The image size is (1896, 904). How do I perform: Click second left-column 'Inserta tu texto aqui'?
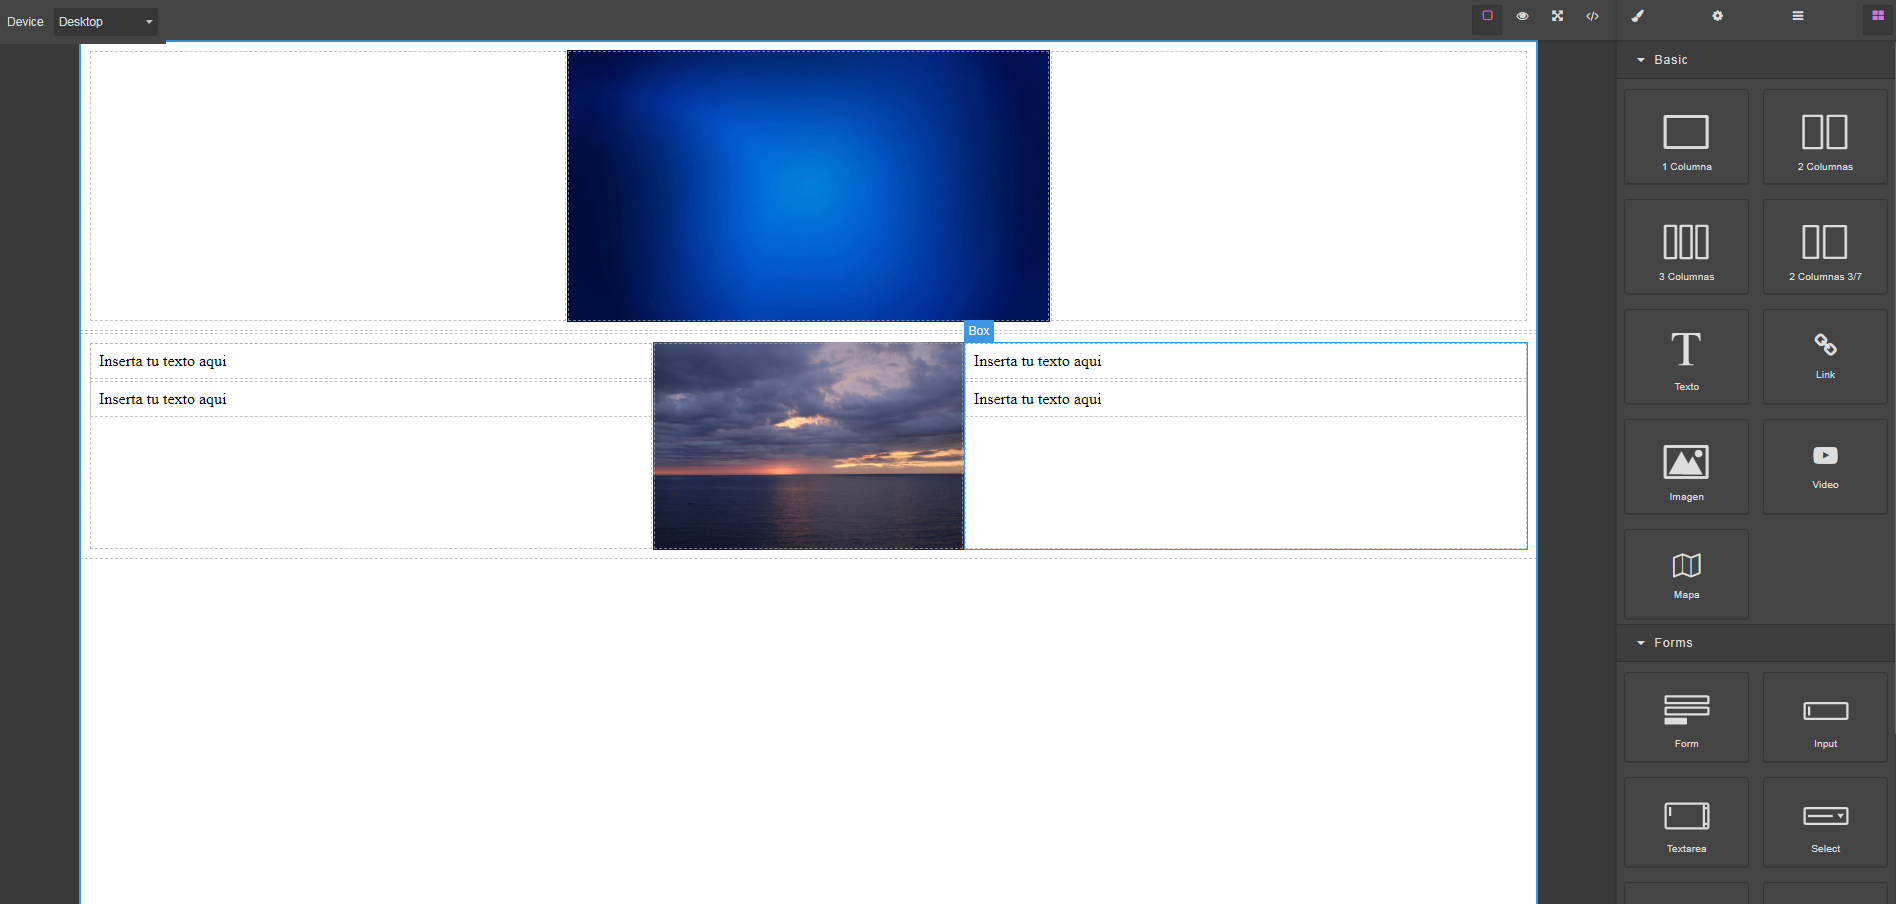[163, 400]
